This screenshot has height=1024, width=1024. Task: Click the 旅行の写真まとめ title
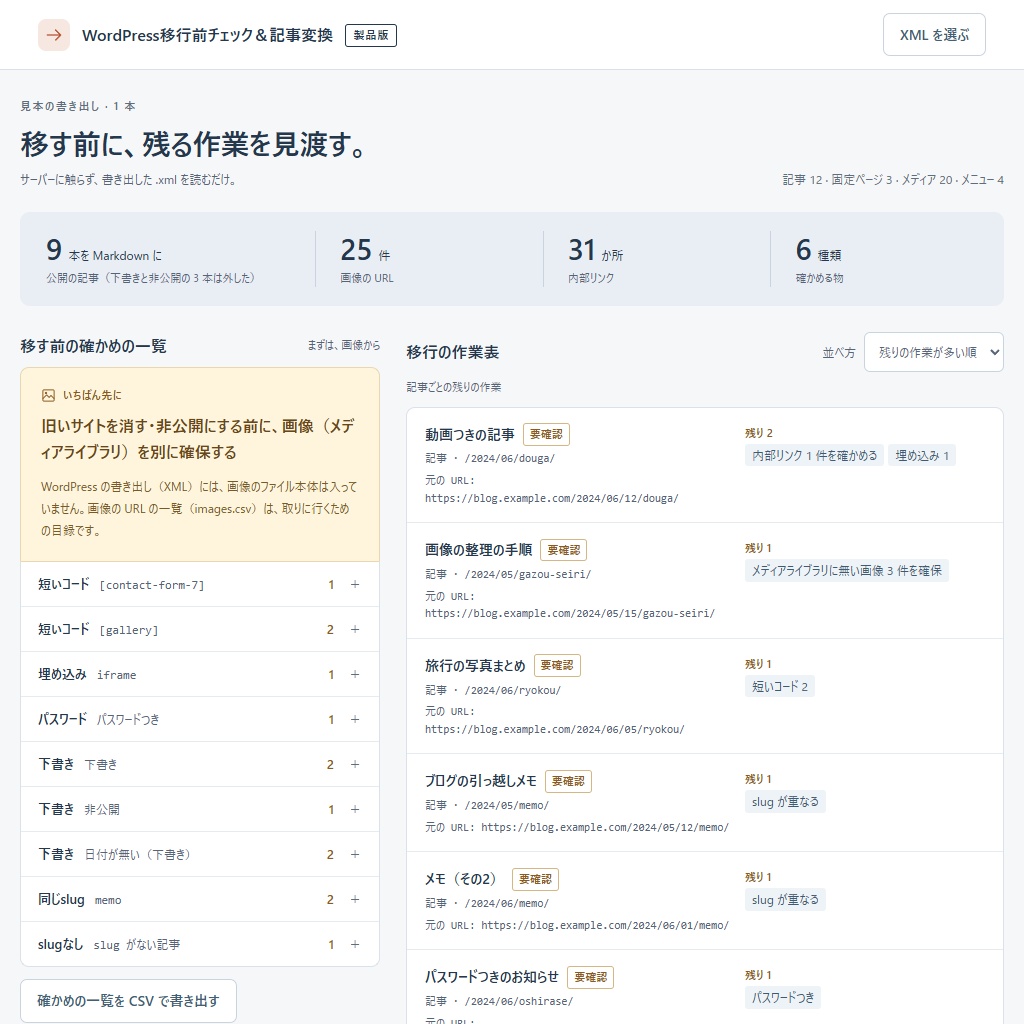[475, 665]
